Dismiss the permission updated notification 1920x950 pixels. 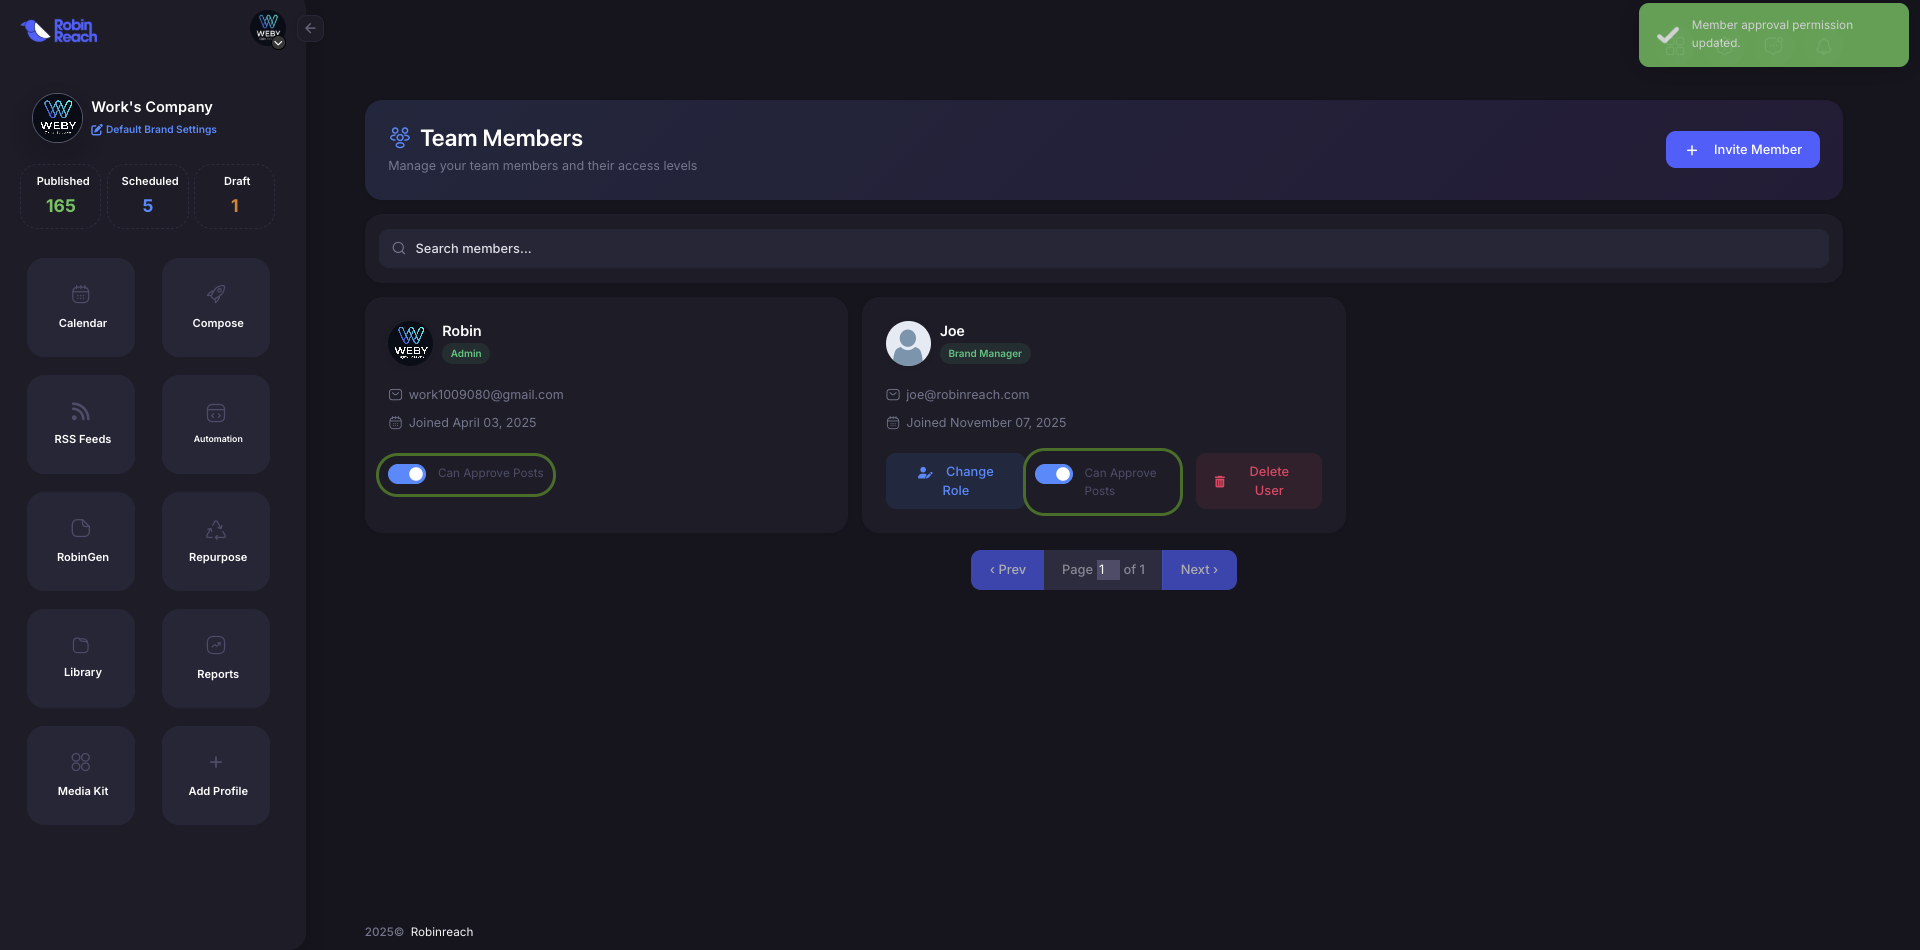1773,35
